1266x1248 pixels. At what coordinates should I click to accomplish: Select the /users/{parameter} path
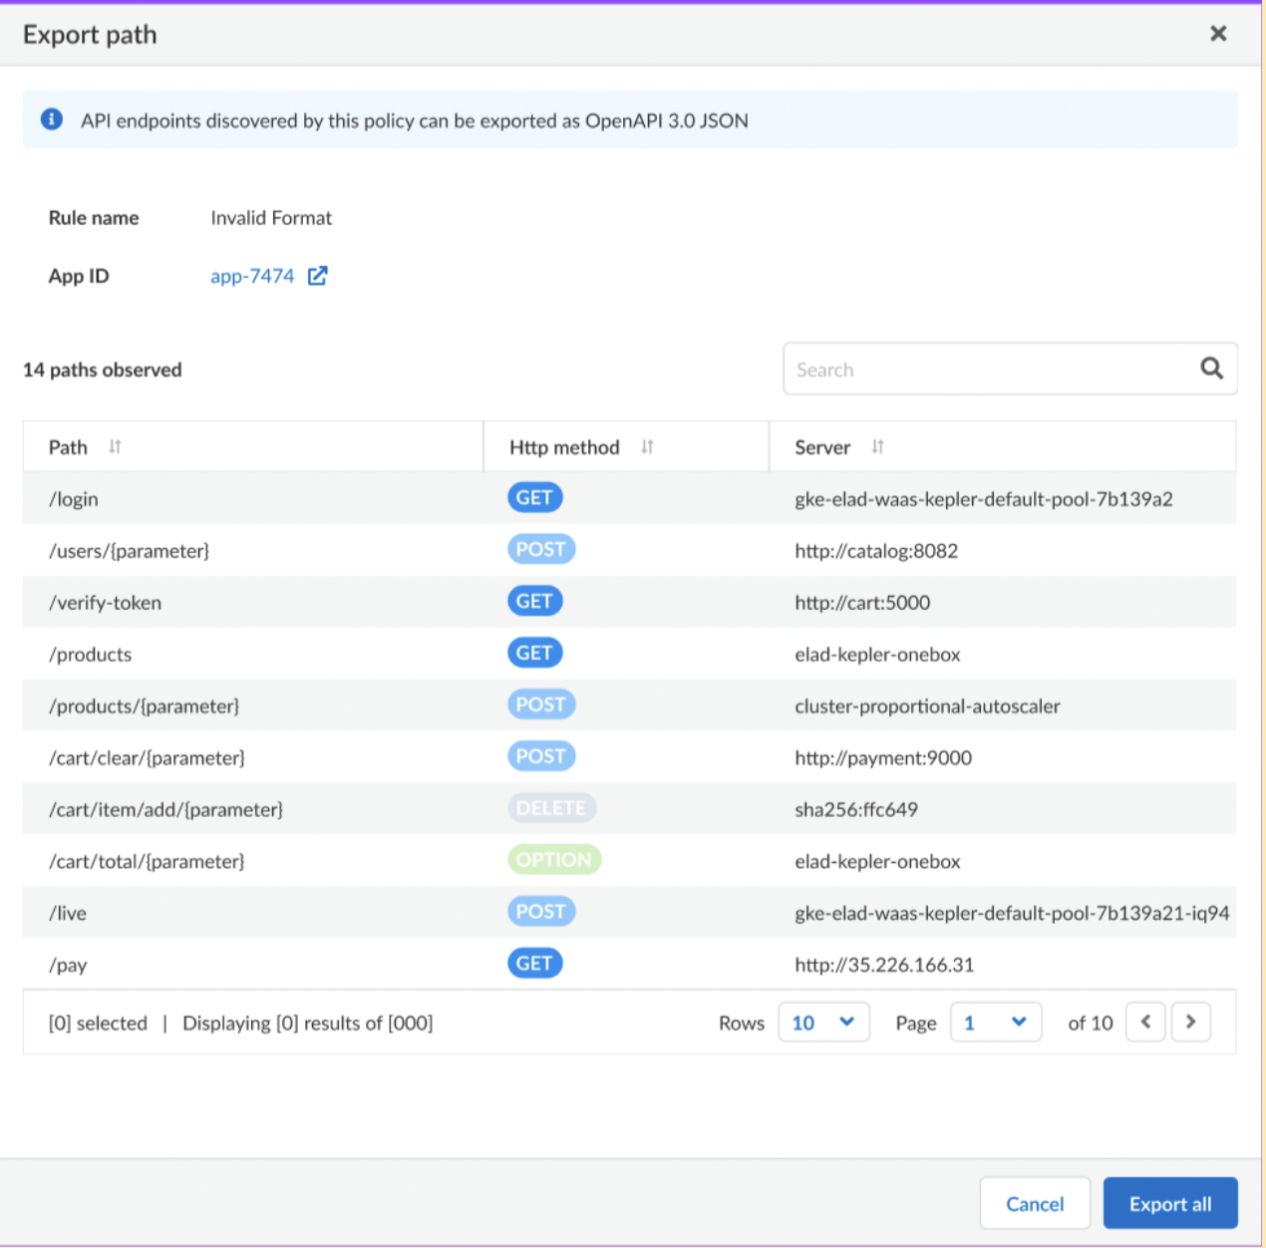click(x=129, y=551)
